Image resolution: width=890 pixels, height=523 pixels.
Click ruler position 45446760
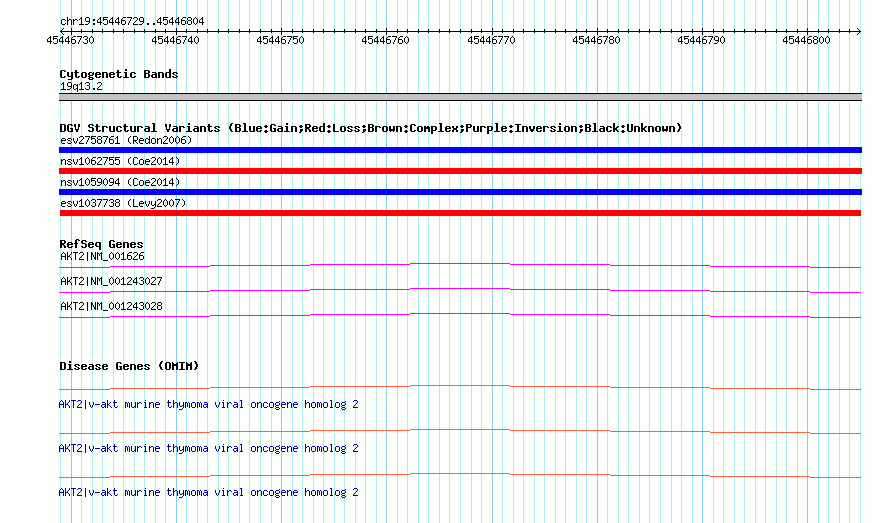tap(385, 40)
